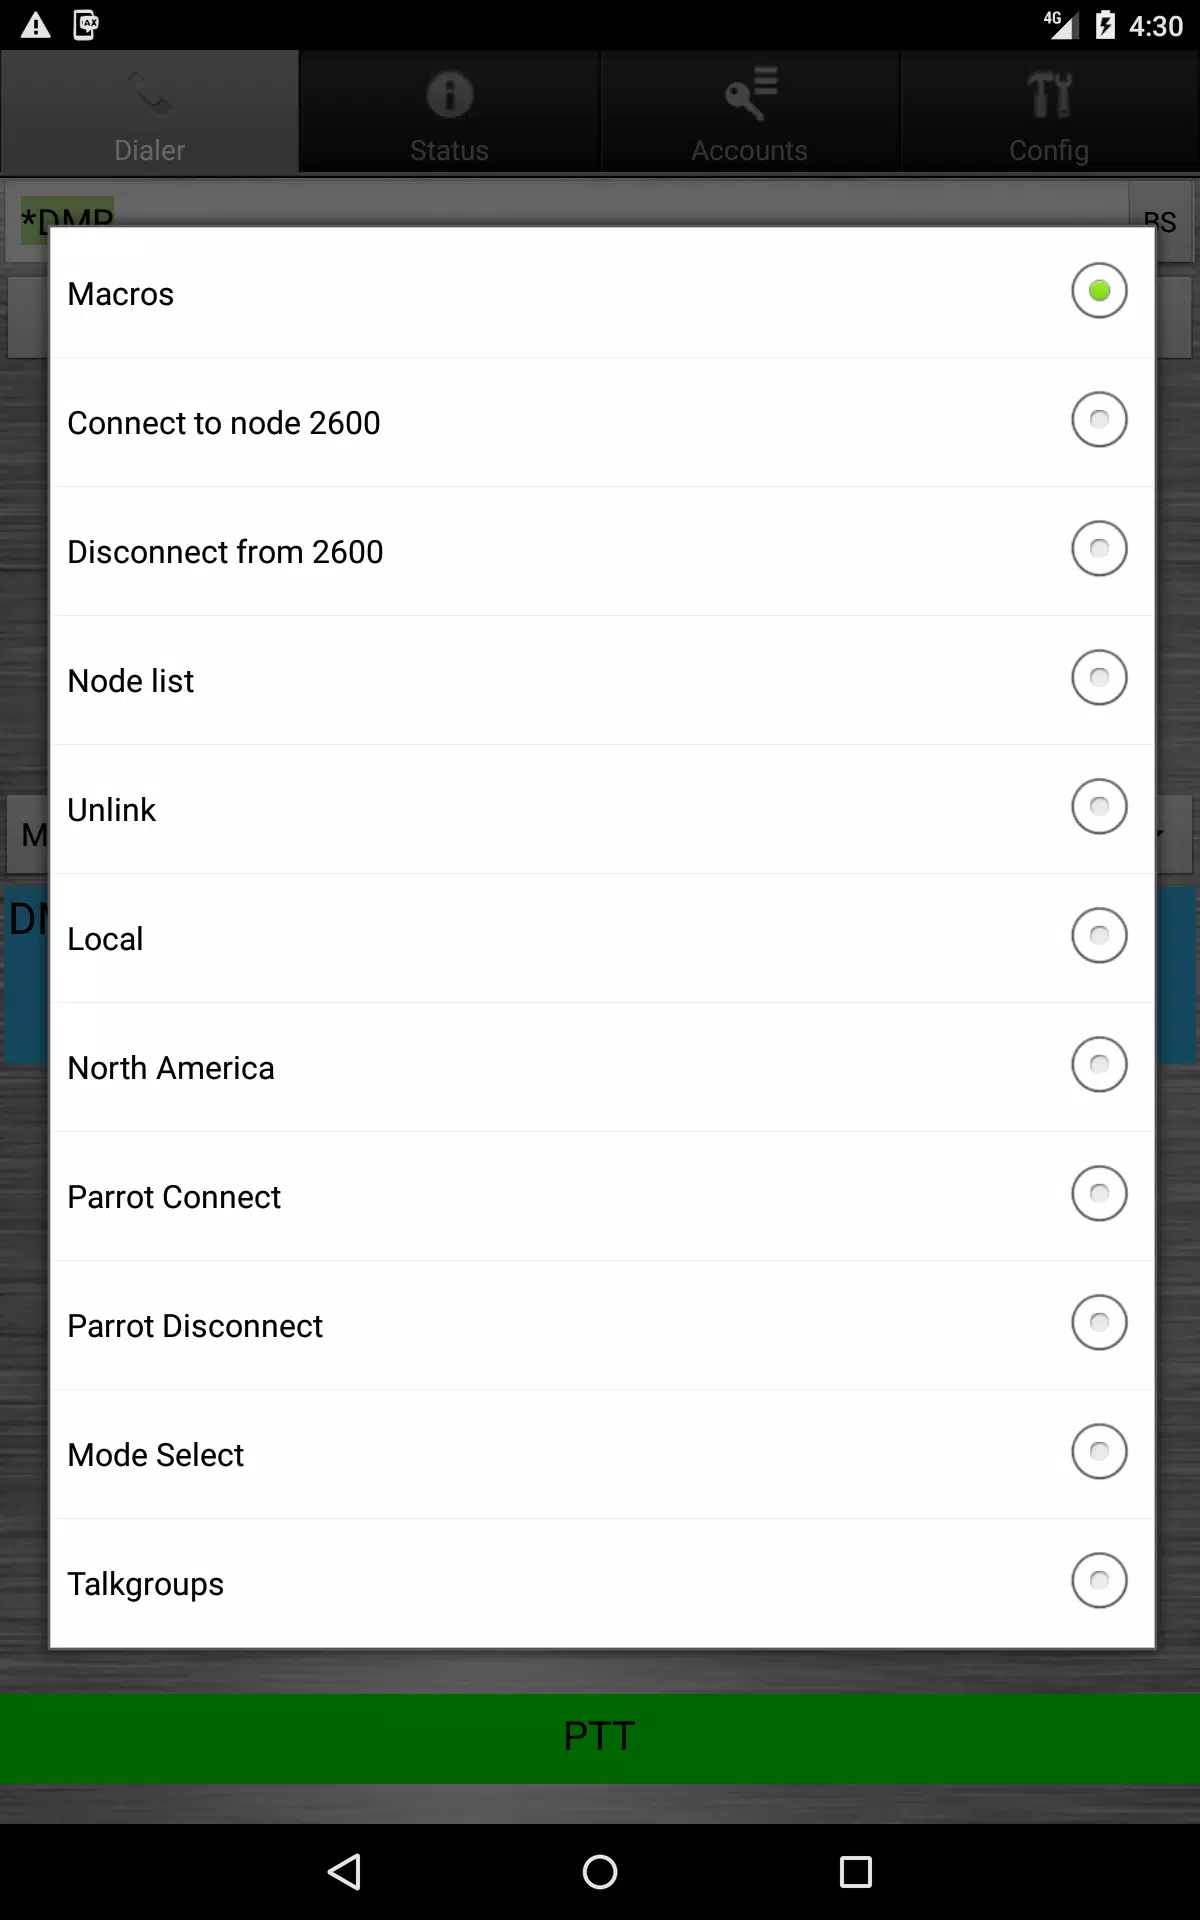Screen dimensions: 1200x1920
Task: Choose Node list from the dropdown list
Action: 602,680
